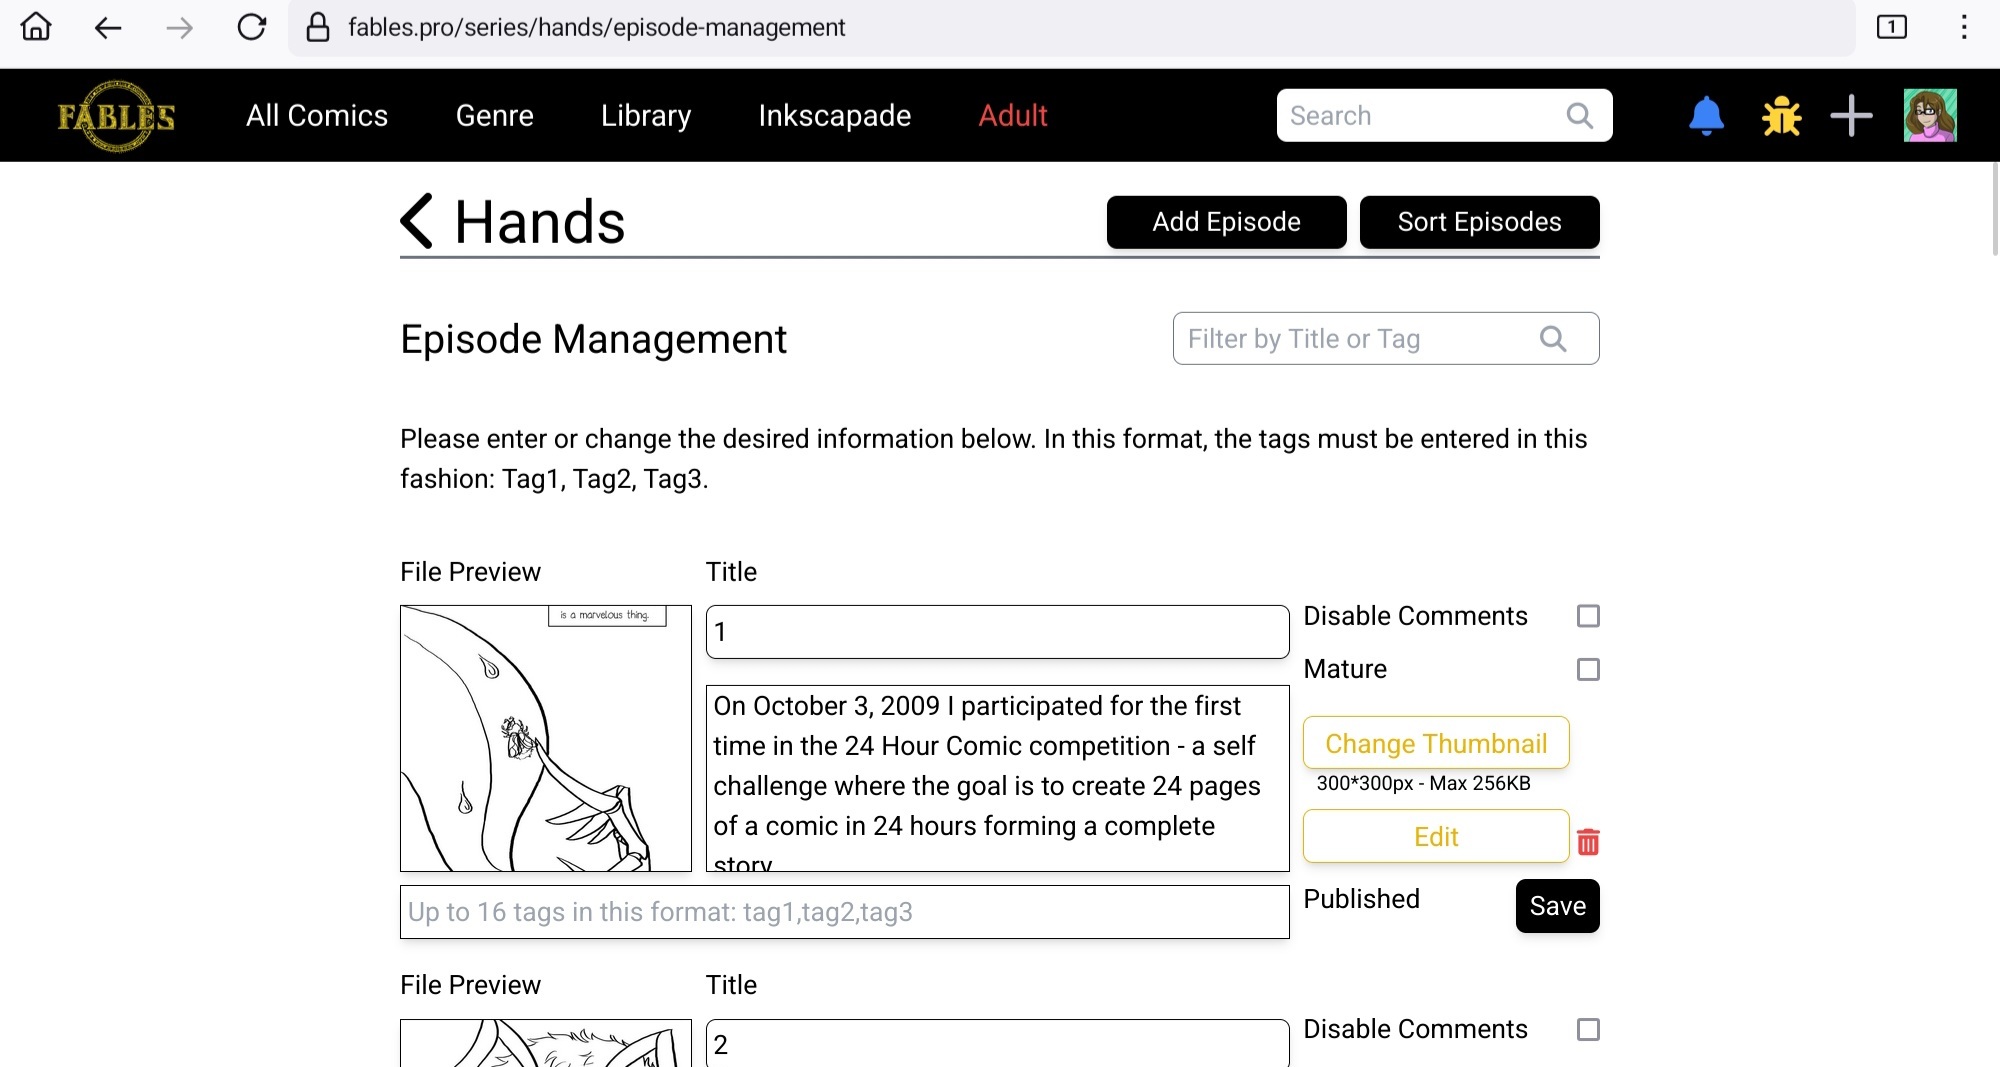Viewport: 2000px width, 1067px height.
Task: Open the browser tab switcher
Action: click(x=1891, y=27)
